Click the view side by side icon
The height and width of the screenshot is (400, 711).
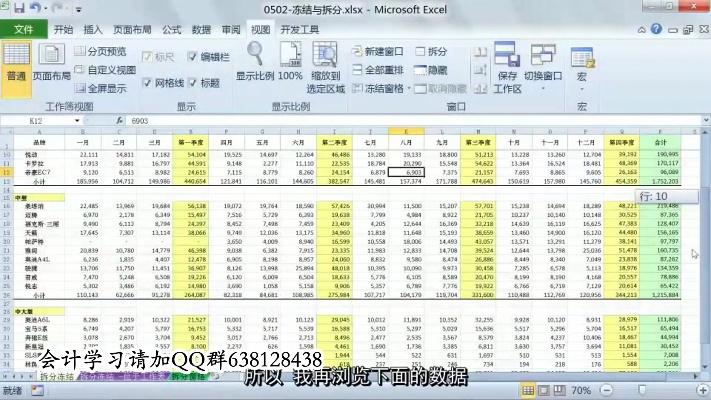(480, 52)
